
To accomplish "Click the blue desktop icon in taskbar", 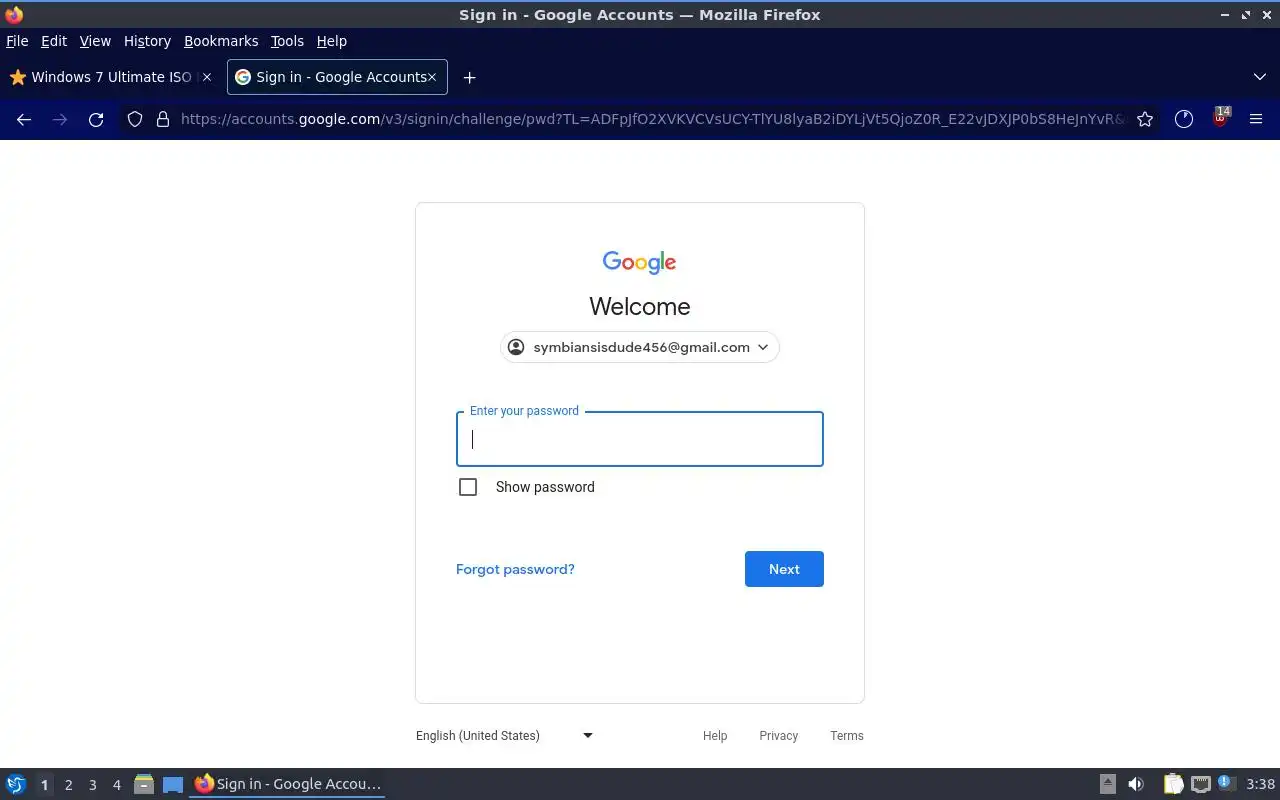I will click(173, 785).
